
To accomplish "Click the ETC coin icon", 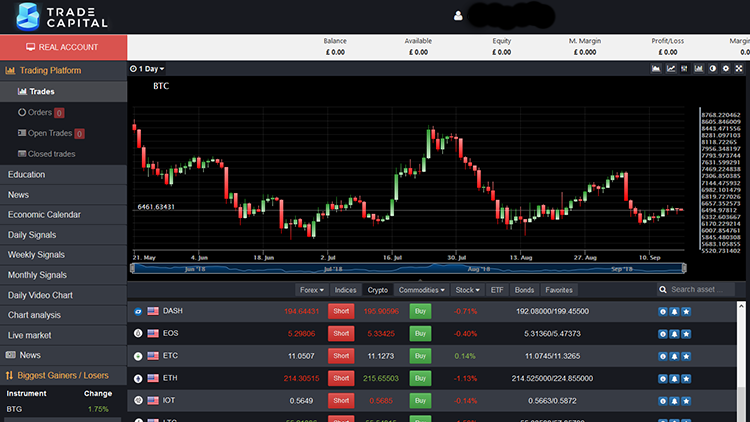I will (x=138, y=356).
